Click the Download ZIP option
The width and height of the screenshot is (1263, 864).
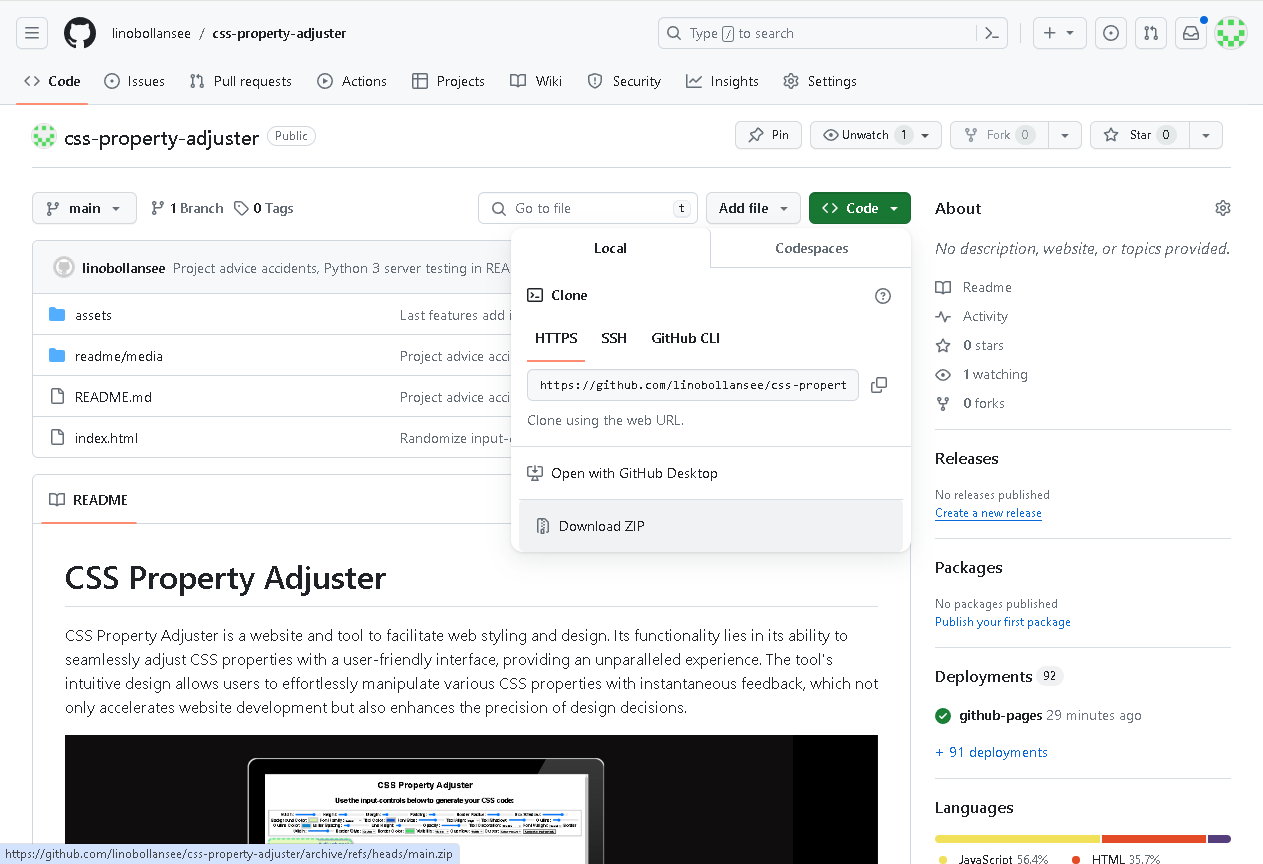coord(600,525)
